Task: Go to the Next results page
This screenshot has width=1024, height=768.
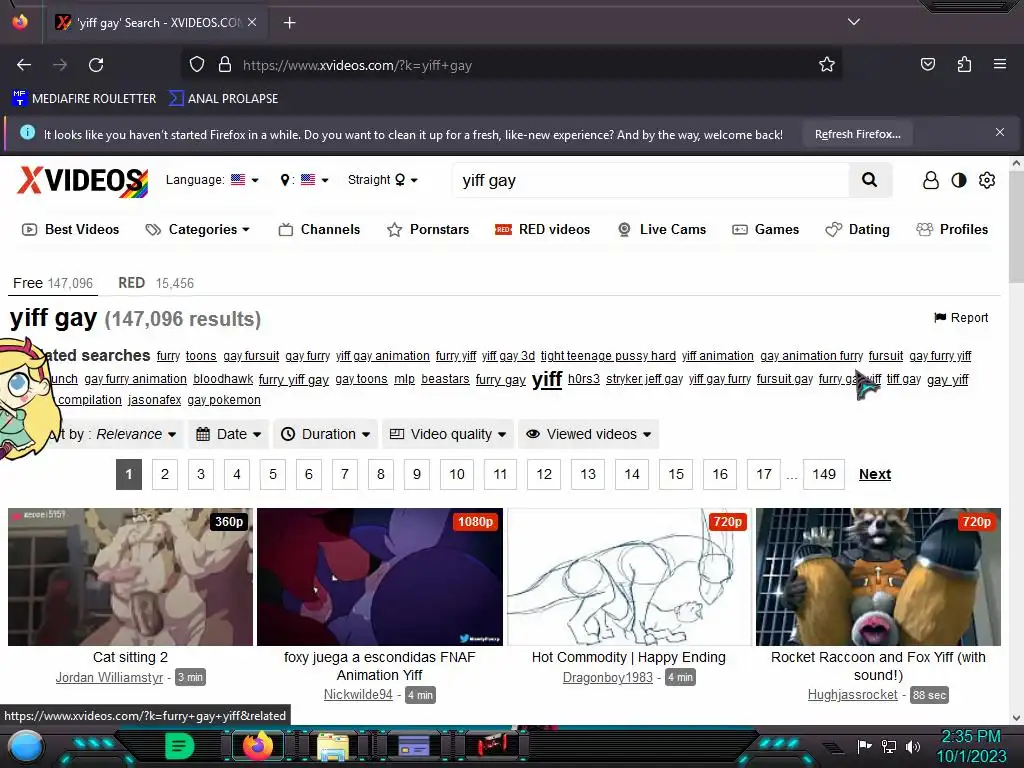Action: [874, 474]
